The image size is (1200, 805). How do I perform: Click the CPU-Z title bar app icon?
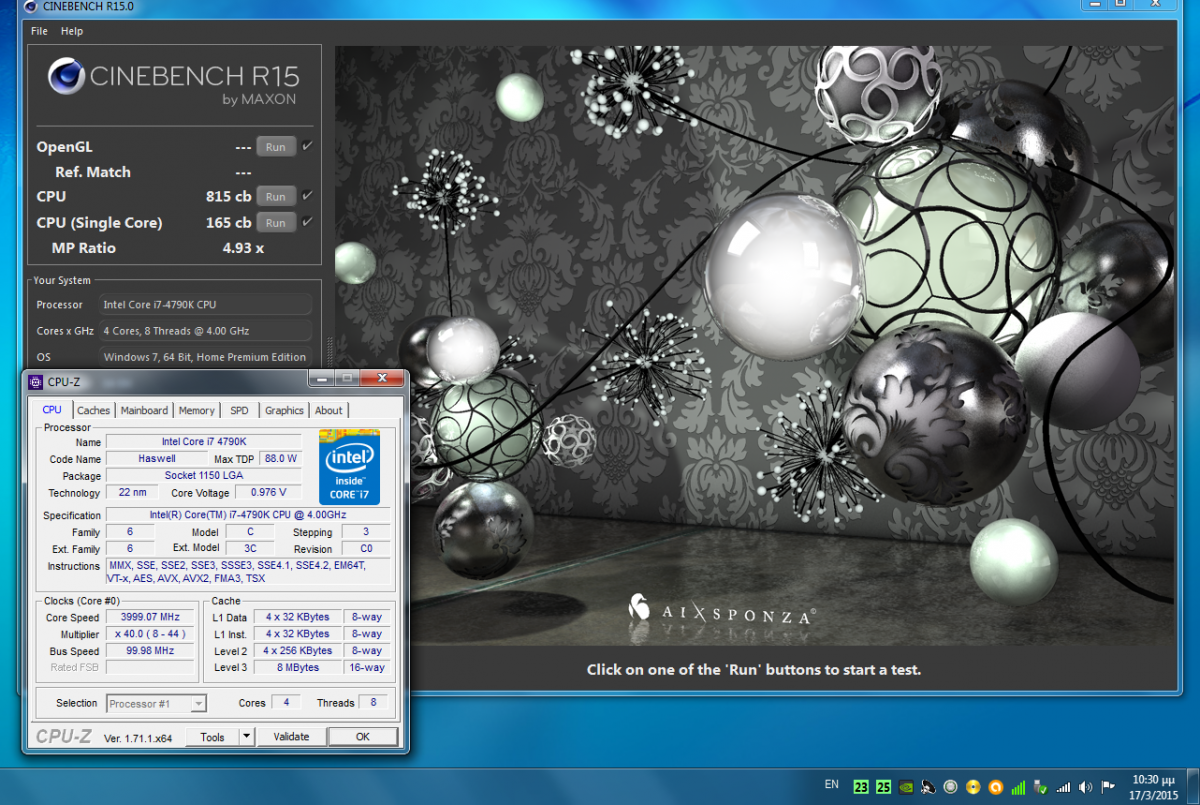coord(35,381)
